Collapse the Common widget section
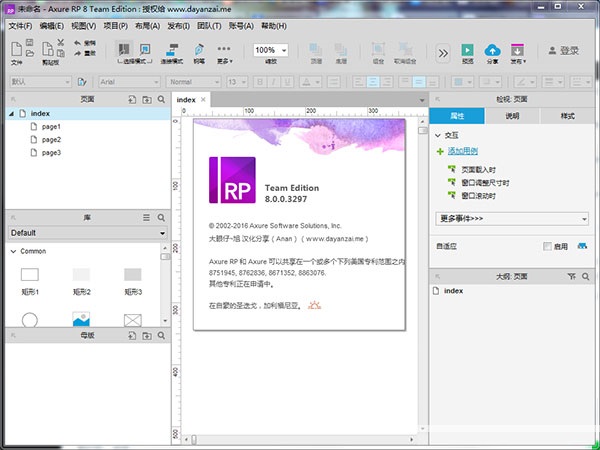This screenshot has height=450, width=600. (13, 251)
